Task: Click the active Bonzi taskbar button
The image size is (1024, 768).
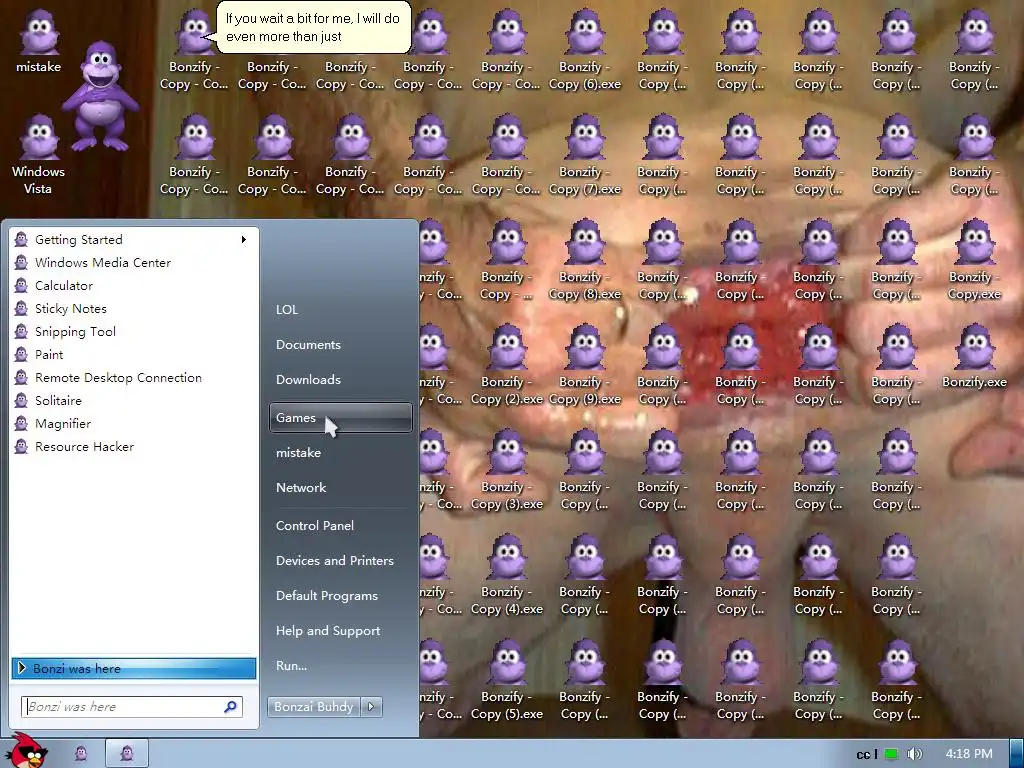Action: [127, 754]
